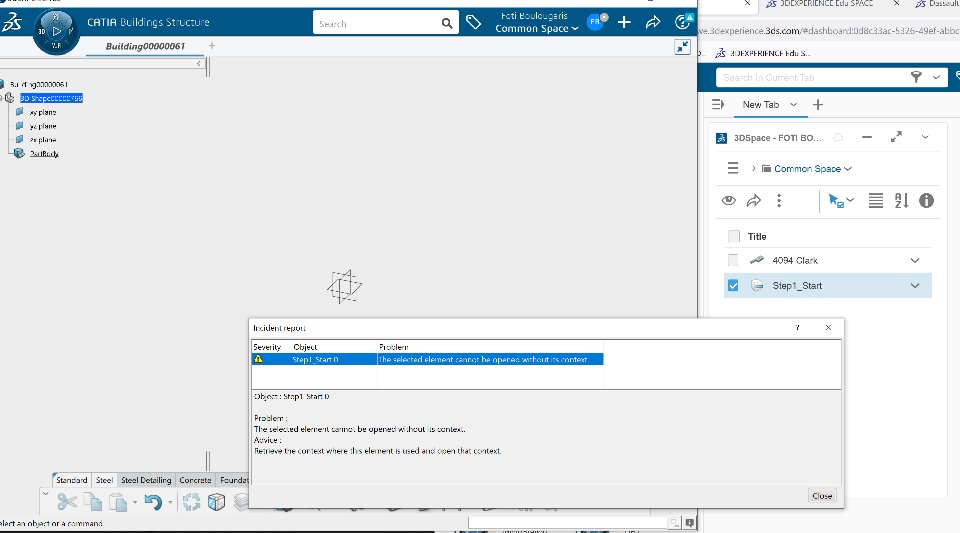This screenshot has height=533, width=960.
Task: Switch to the Standard toolbar tab
Action: [x=72, y=480]
